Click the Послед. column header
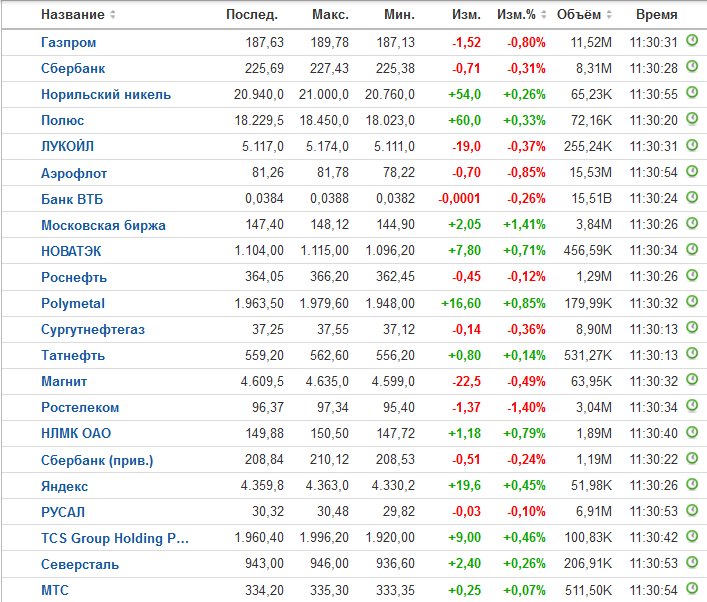This screenshot has height=602, width=707. (252, 14)
